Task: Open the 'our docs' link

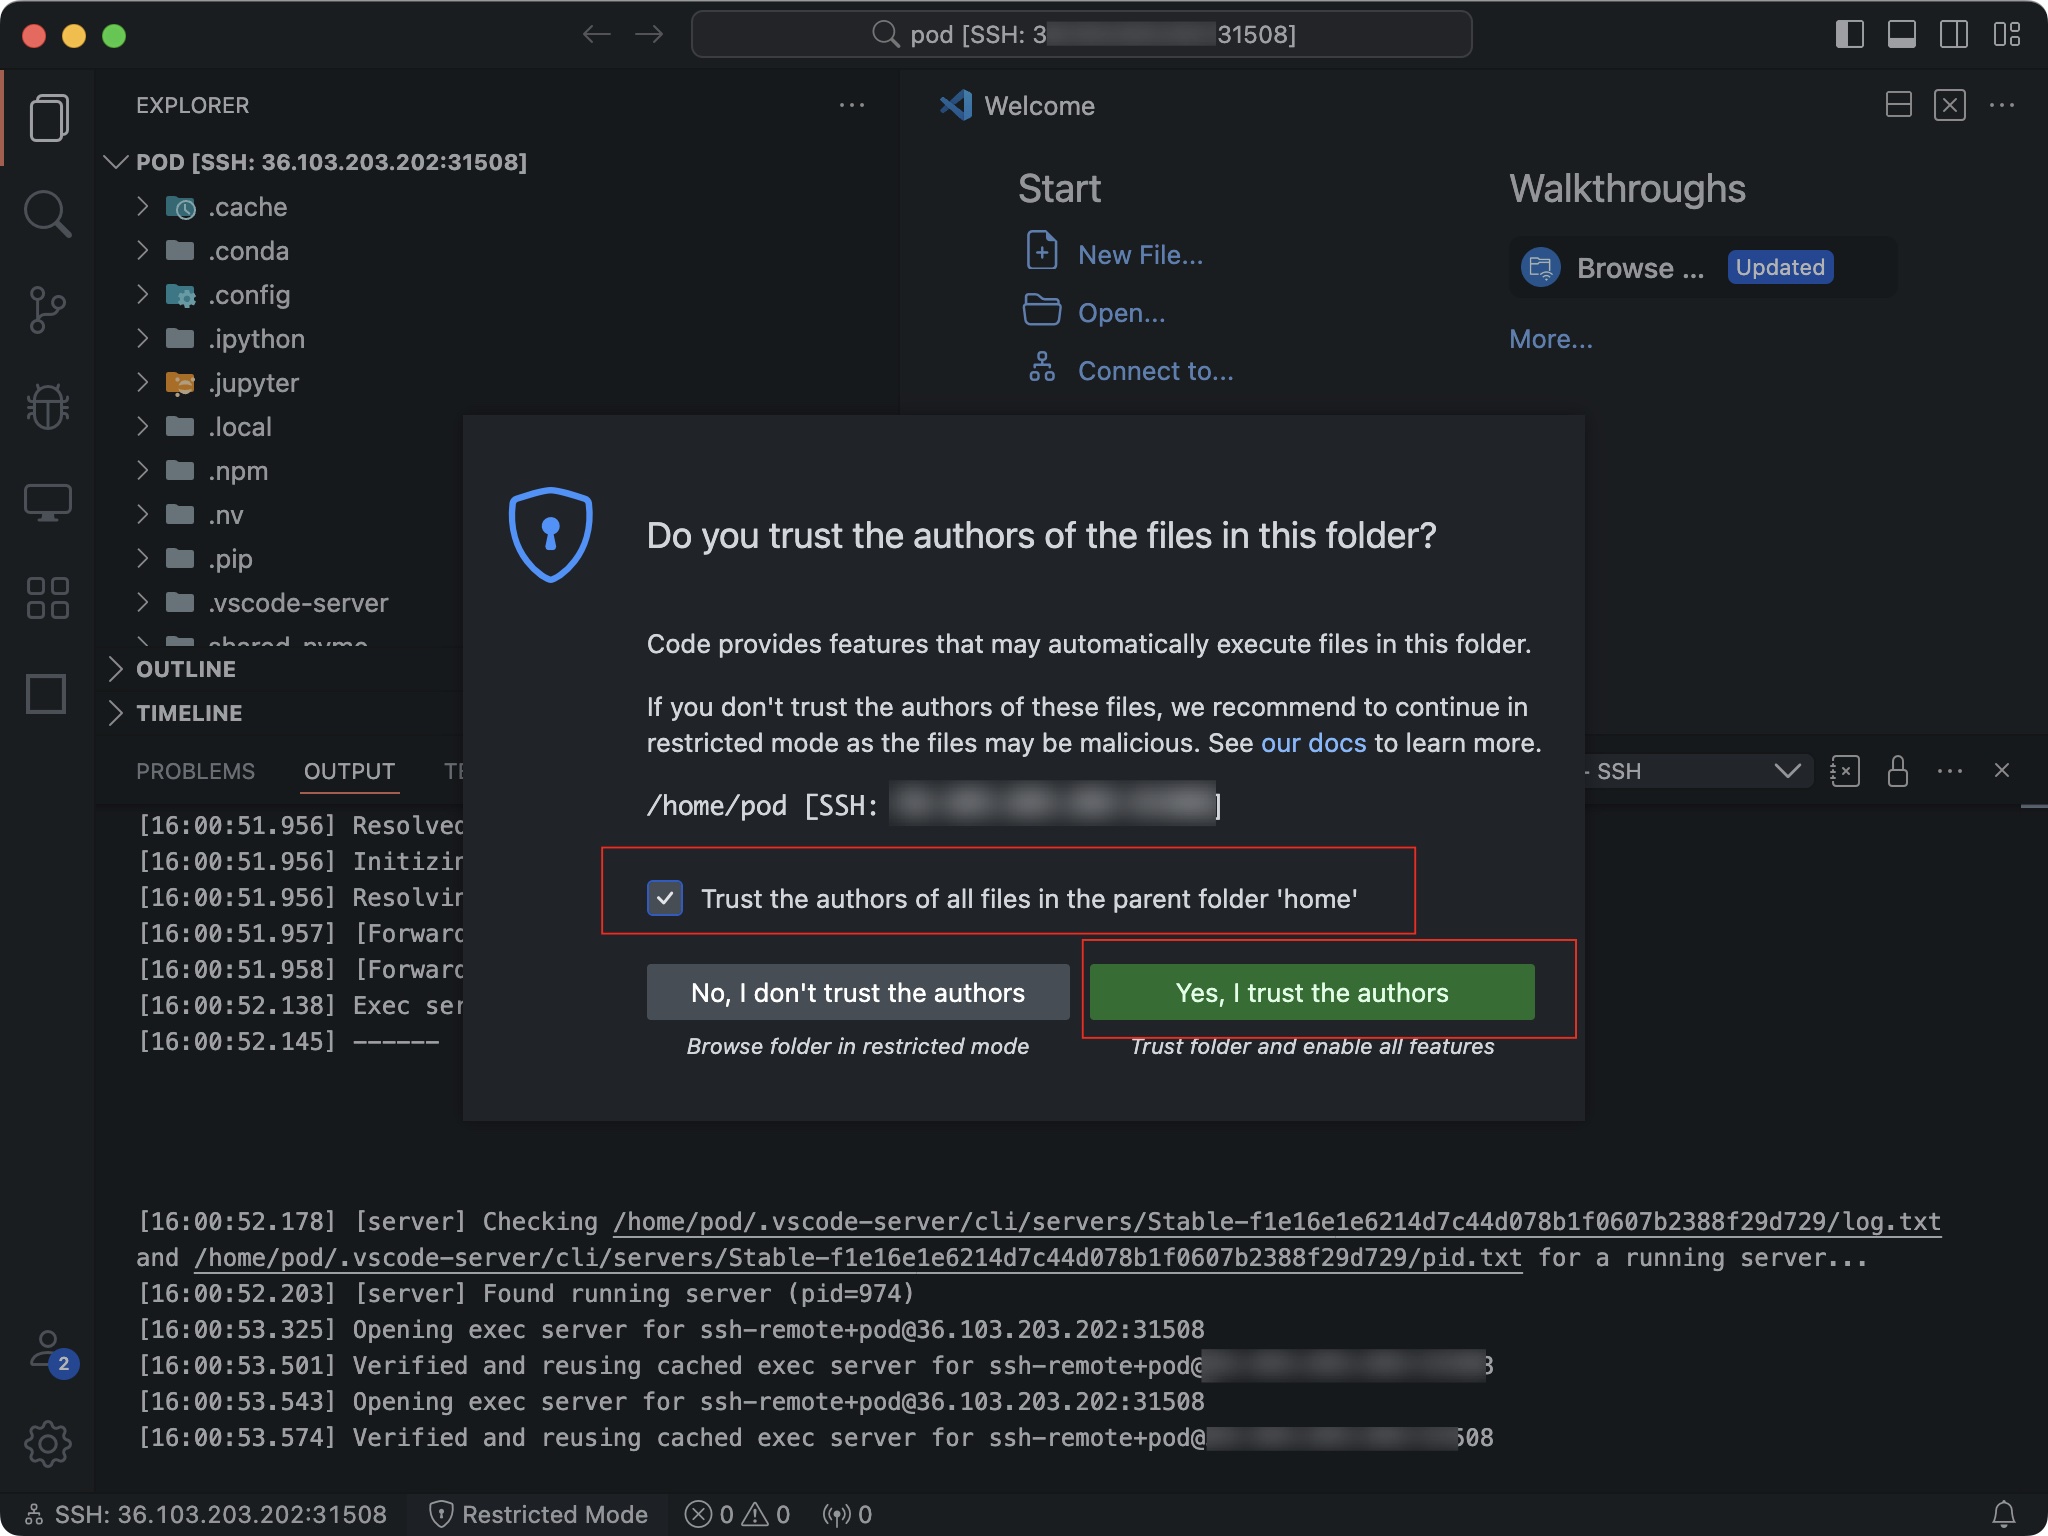Action: pos(1313,743)
